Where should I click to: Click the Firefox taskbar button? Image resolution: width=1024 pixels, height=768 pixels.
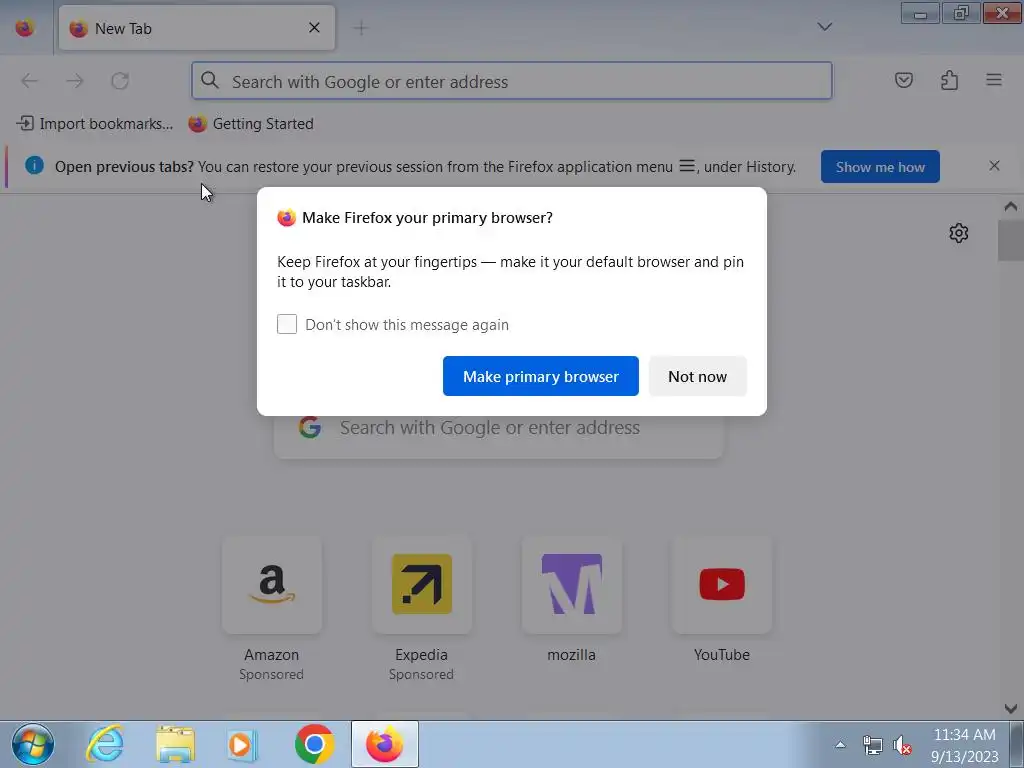point(385,744)
